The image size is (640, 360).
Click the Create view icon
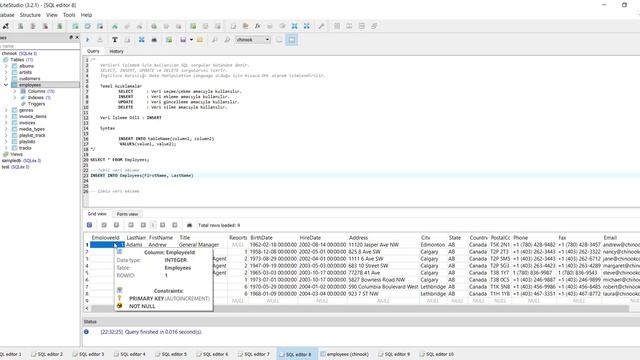193,26
